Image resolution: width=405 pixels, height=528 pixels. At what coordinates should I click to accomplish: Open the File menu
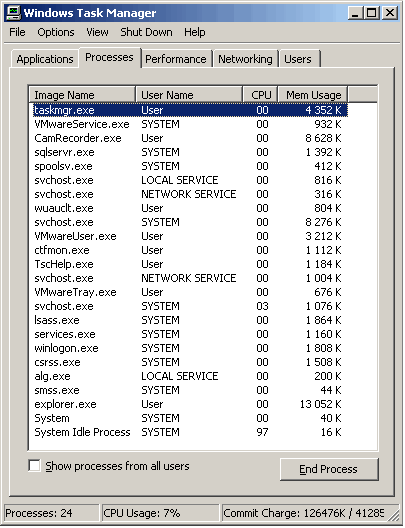coord(17,32)
